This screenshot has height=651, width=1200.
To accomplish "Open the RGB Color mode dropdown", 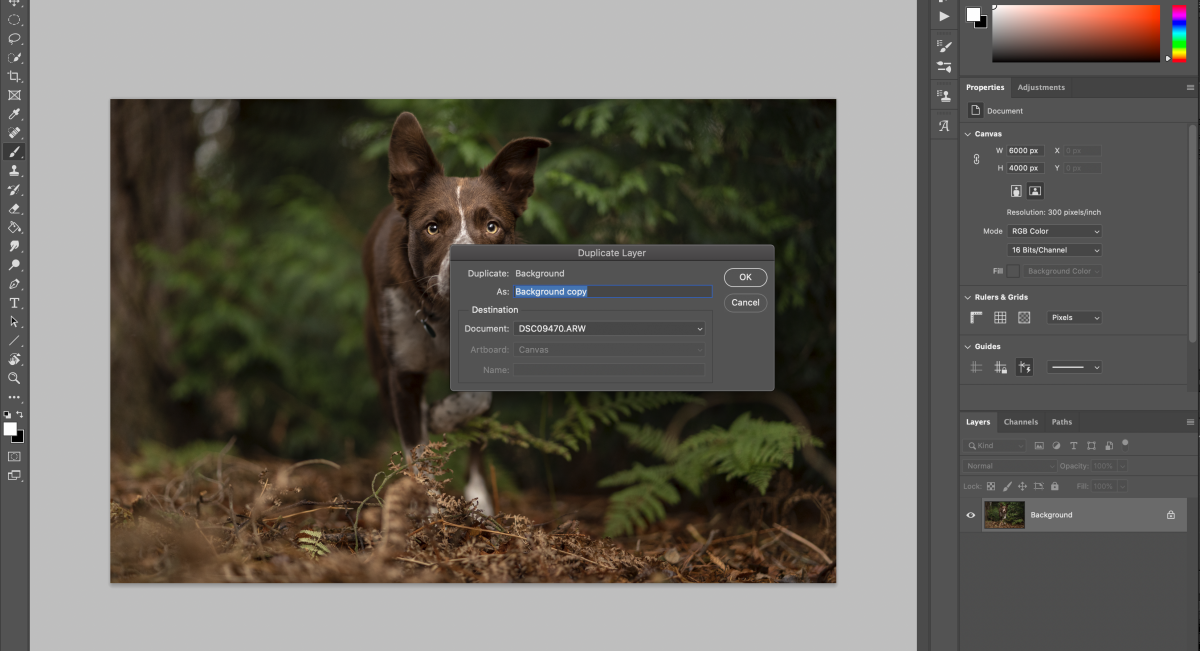I will (1053, 230).
